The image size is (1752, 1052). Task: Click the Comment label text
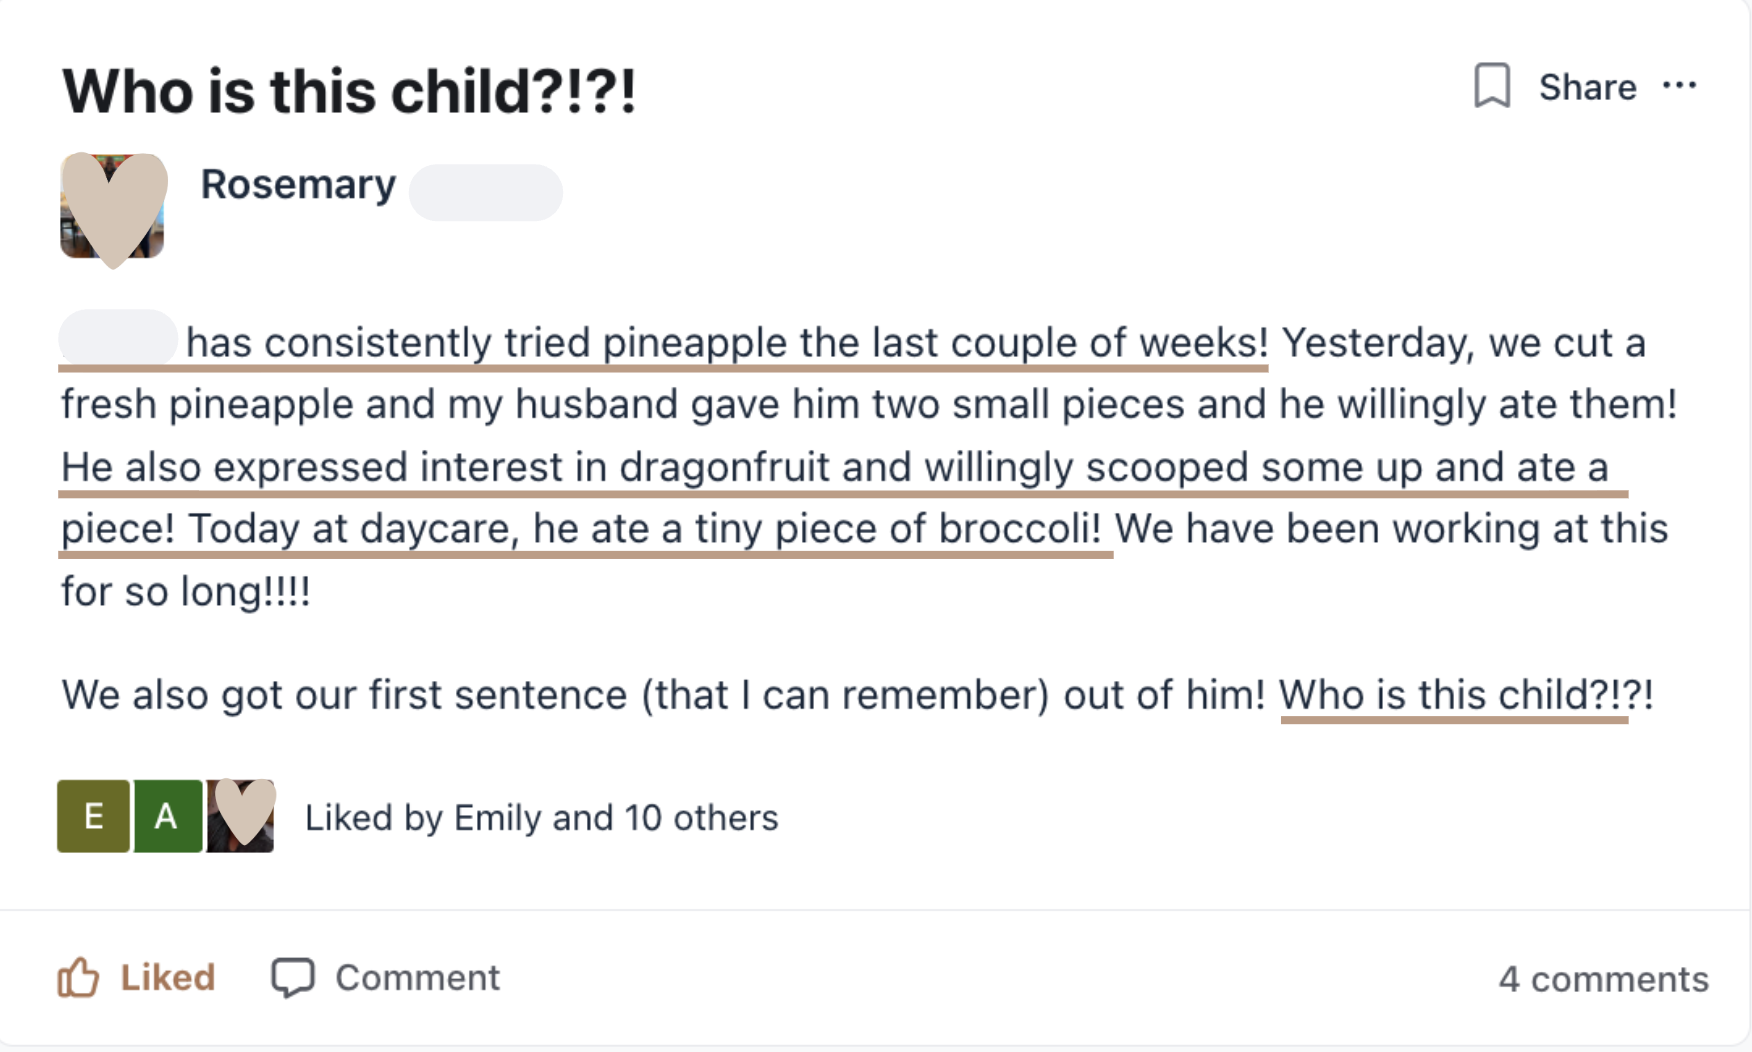point(417,977)
